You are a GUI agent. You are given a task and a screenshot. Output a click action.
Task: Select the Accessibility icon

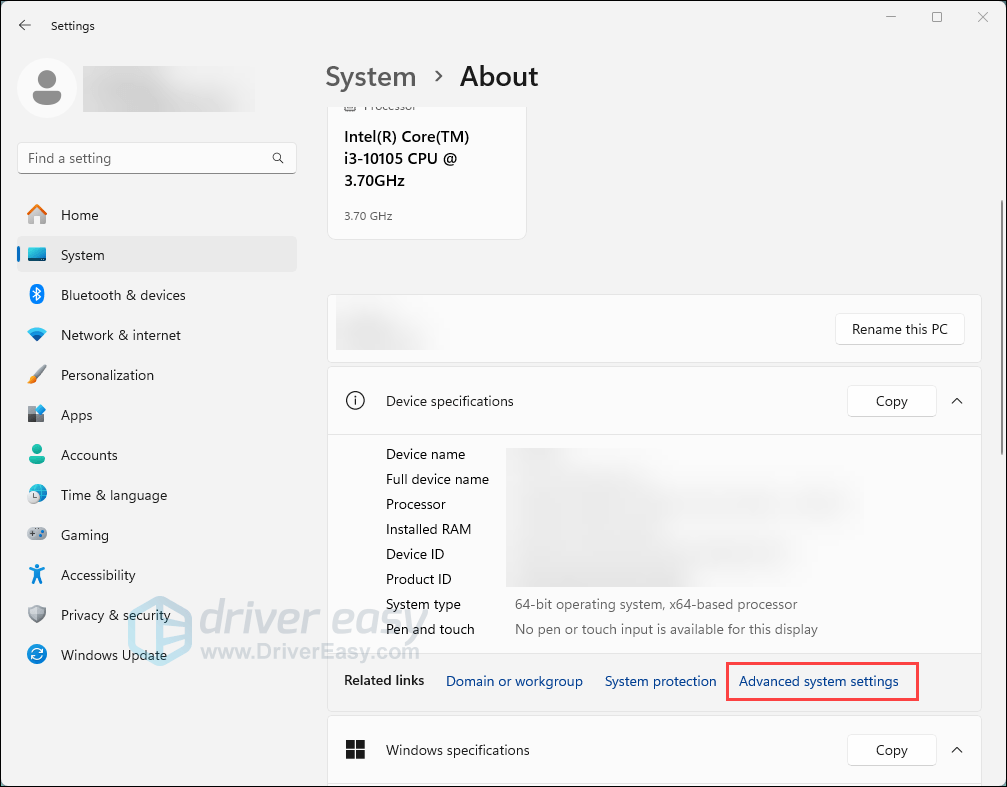coord(37,575)
